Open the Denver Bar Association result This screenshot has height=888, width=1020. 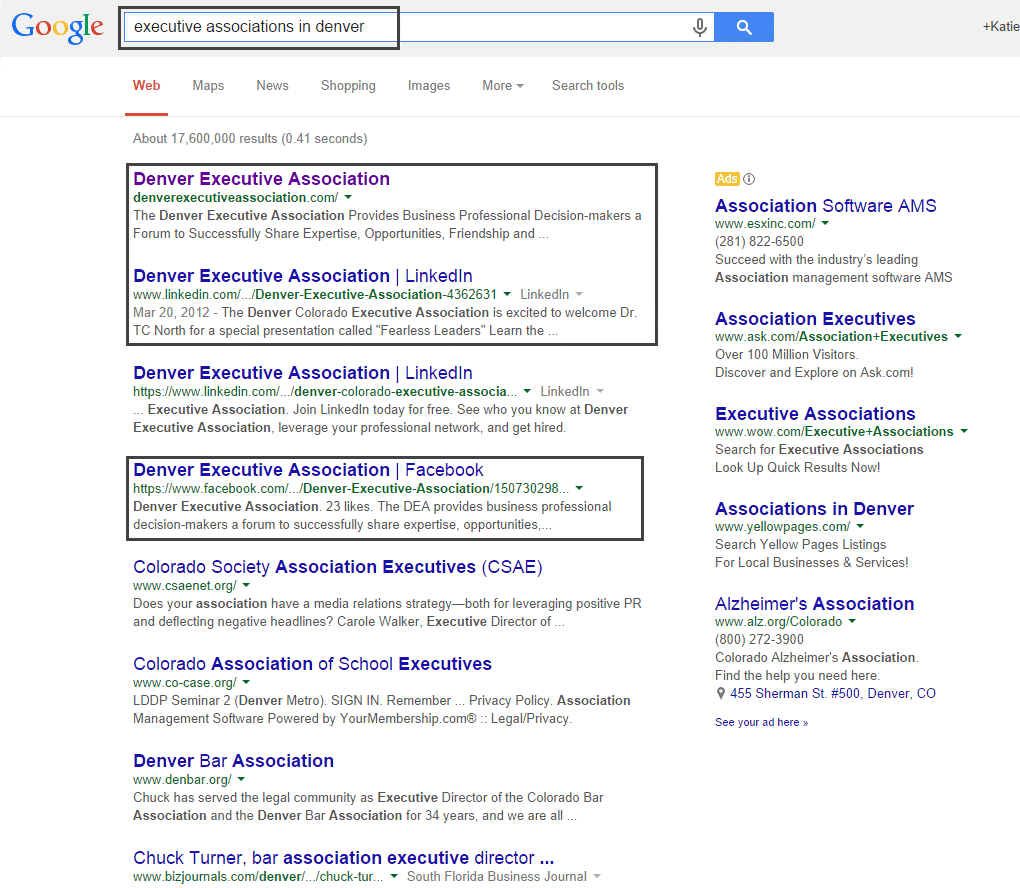coord(234,760)
